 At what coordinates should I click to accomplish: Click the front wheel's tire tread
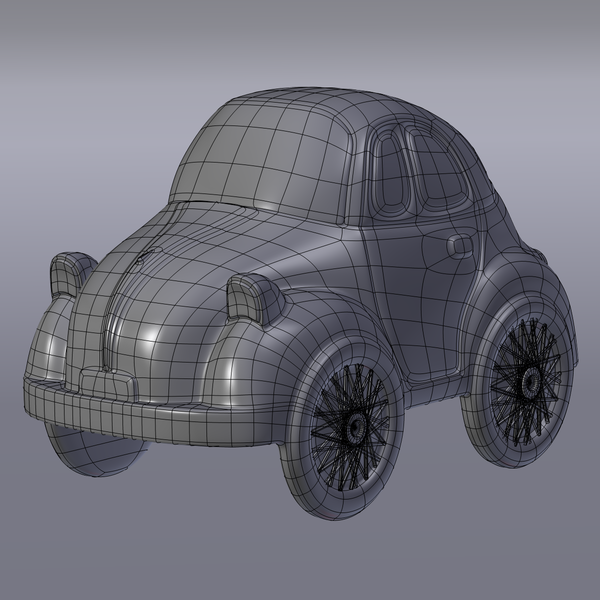pos(300,440)
